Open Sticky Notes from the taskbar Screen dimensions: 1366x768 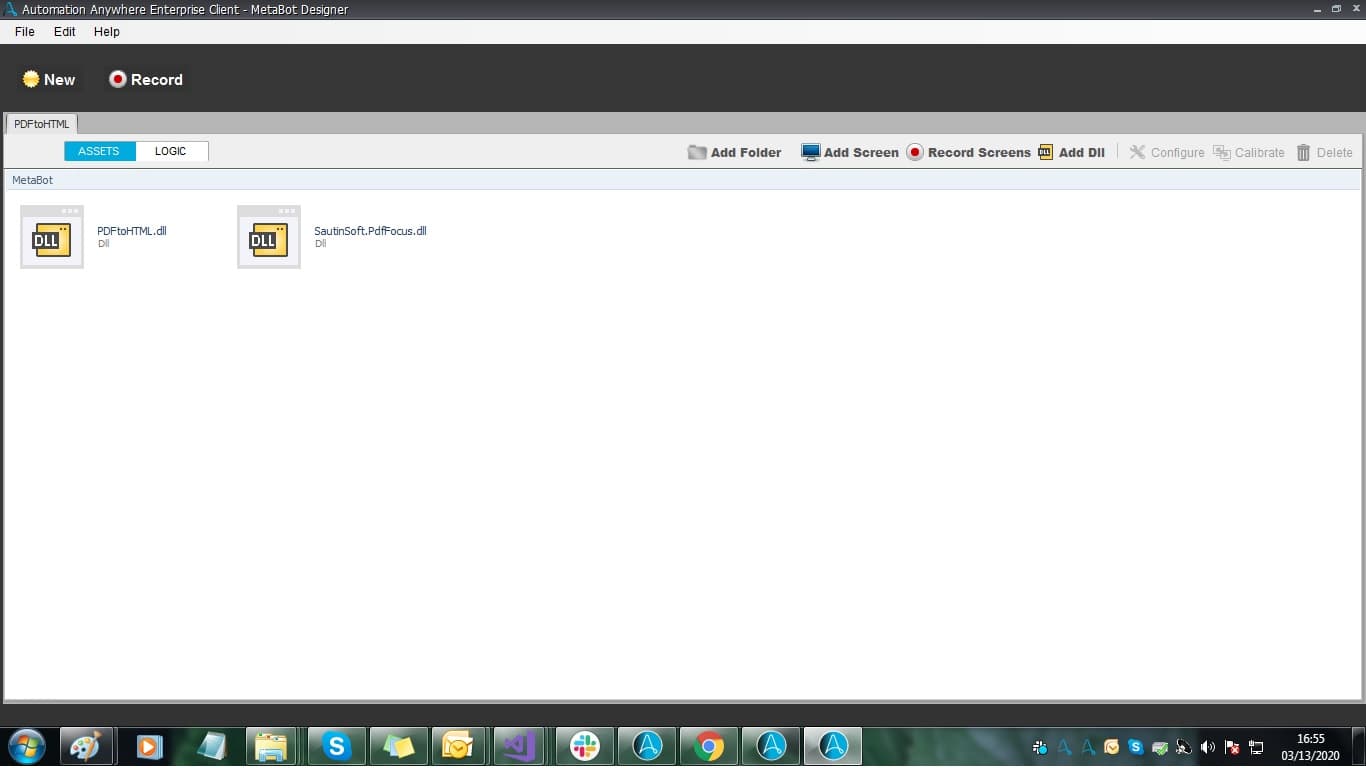click(399, 746)
